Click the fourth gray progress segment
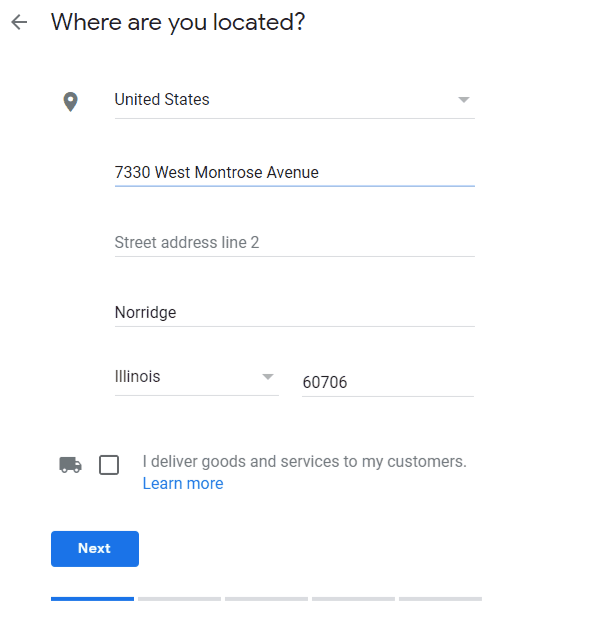Viewport: 592px width, 620px height. click(x=353, y=599)
